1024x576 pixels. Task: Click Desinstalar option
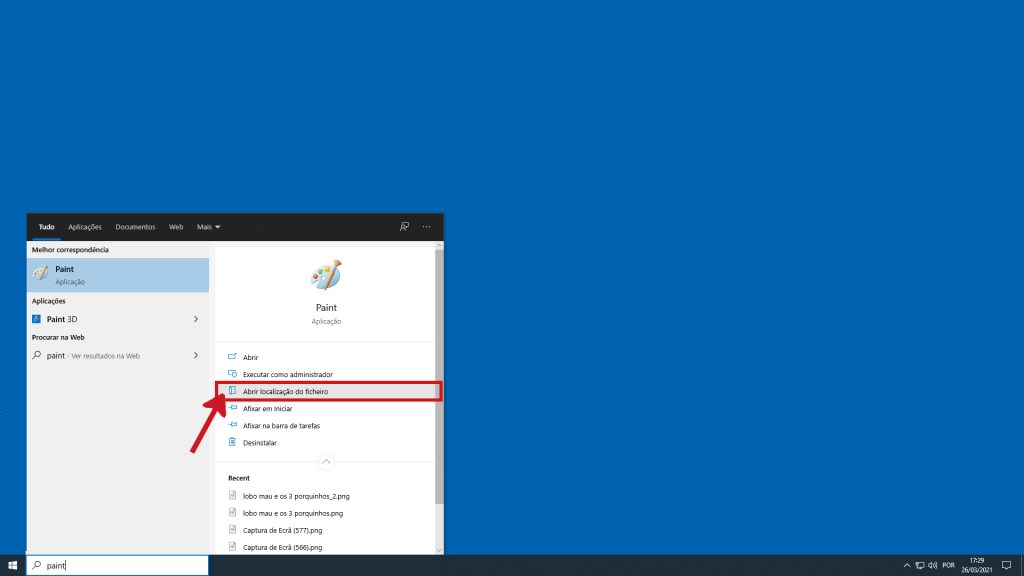click(260, 443)
